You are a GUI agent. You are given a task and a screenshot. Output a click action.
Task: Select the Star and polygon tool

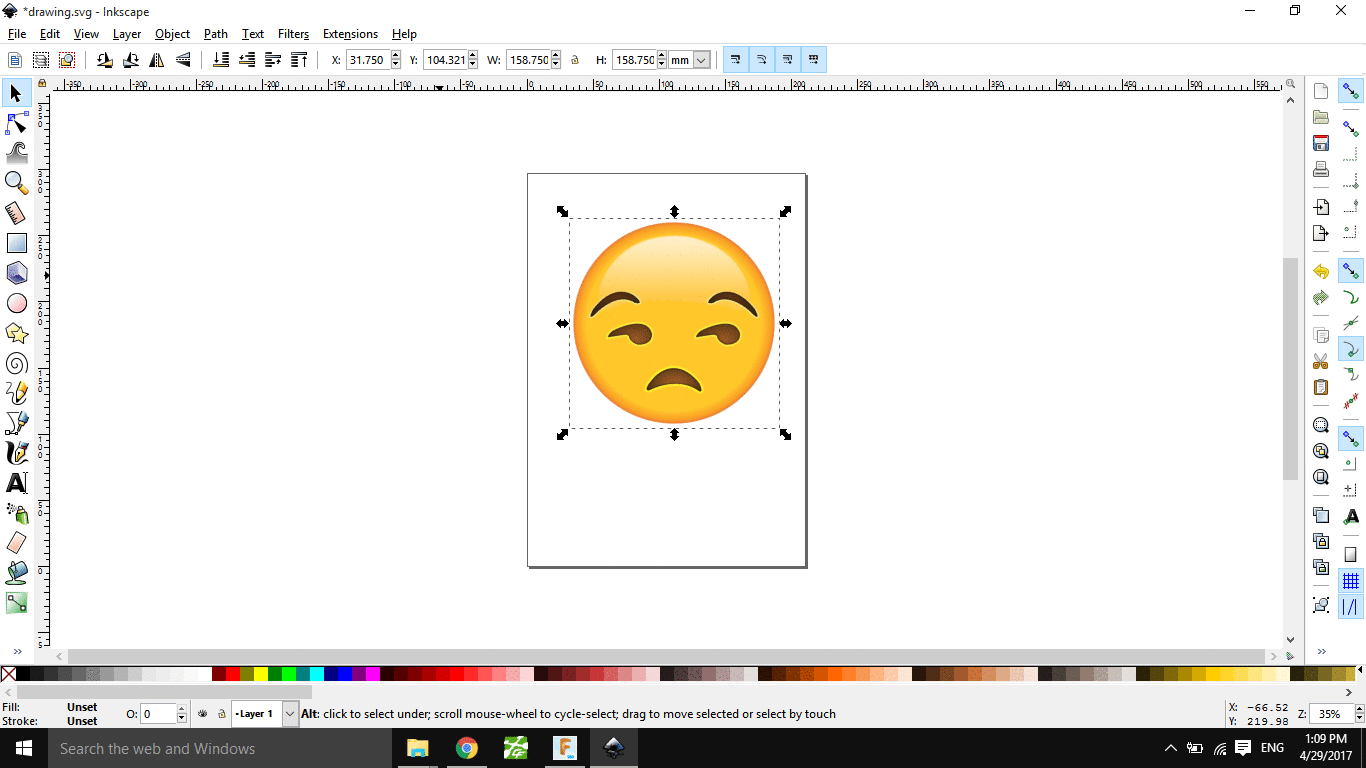(16, 333)
